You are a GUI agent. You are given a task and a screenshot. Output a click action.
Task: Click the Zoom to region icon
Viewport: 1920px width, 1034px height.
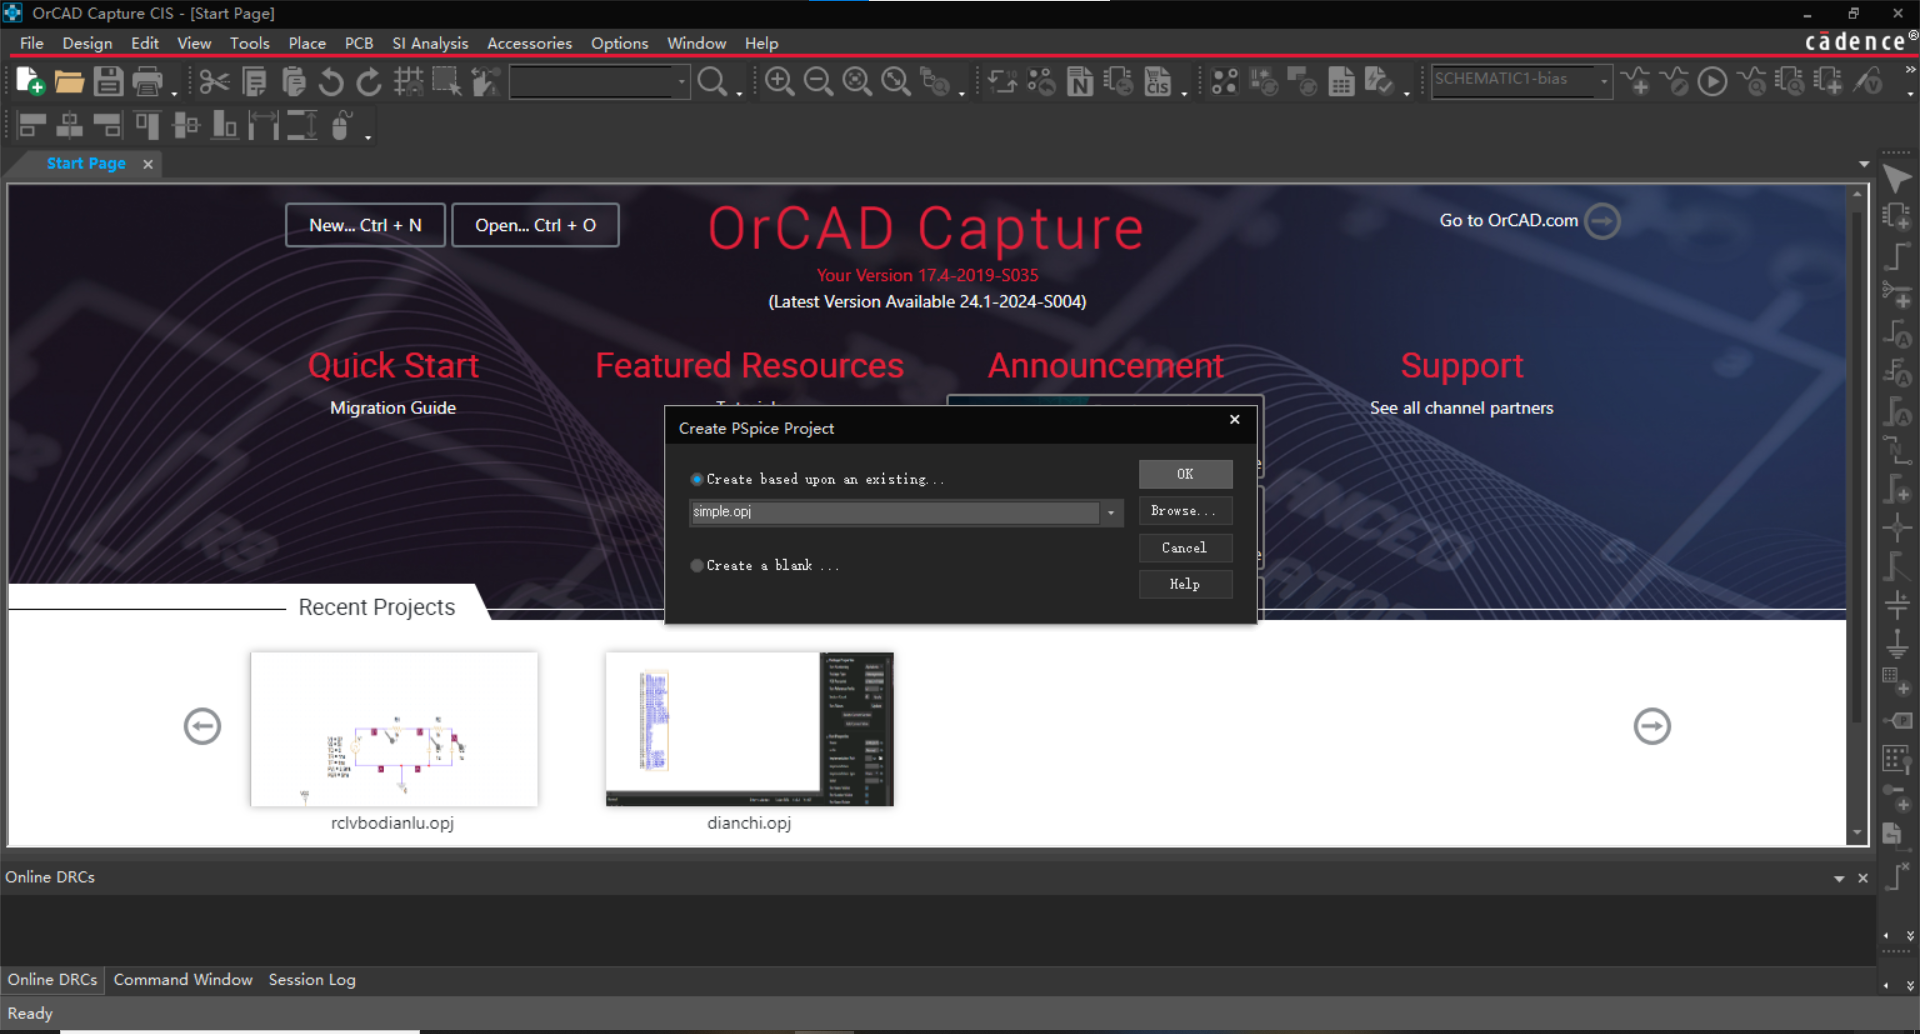pos(857,81)
